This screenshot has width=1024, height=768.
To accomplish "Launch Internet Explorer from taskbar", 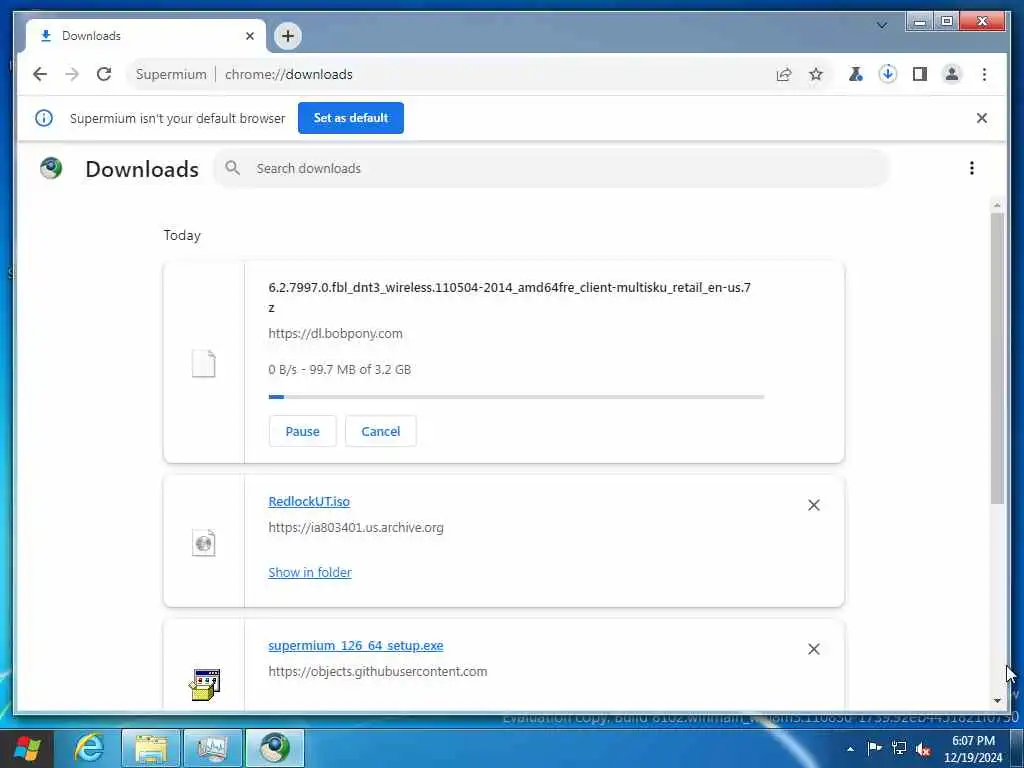I will (88, 748).
